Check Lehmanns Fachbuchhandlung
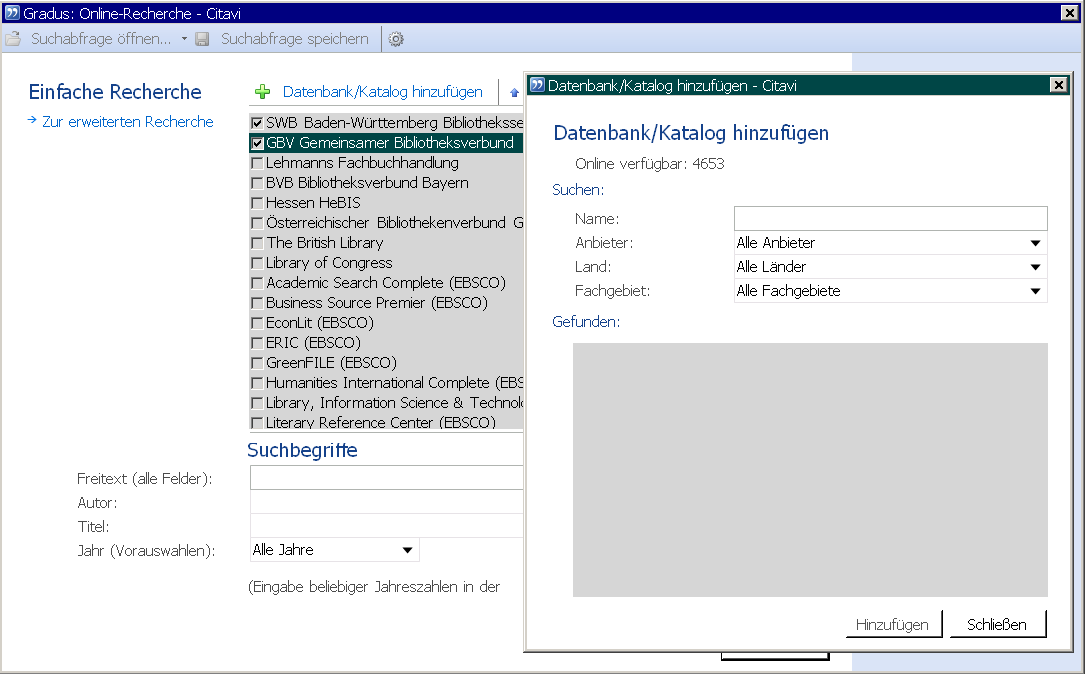 [257, 163]
